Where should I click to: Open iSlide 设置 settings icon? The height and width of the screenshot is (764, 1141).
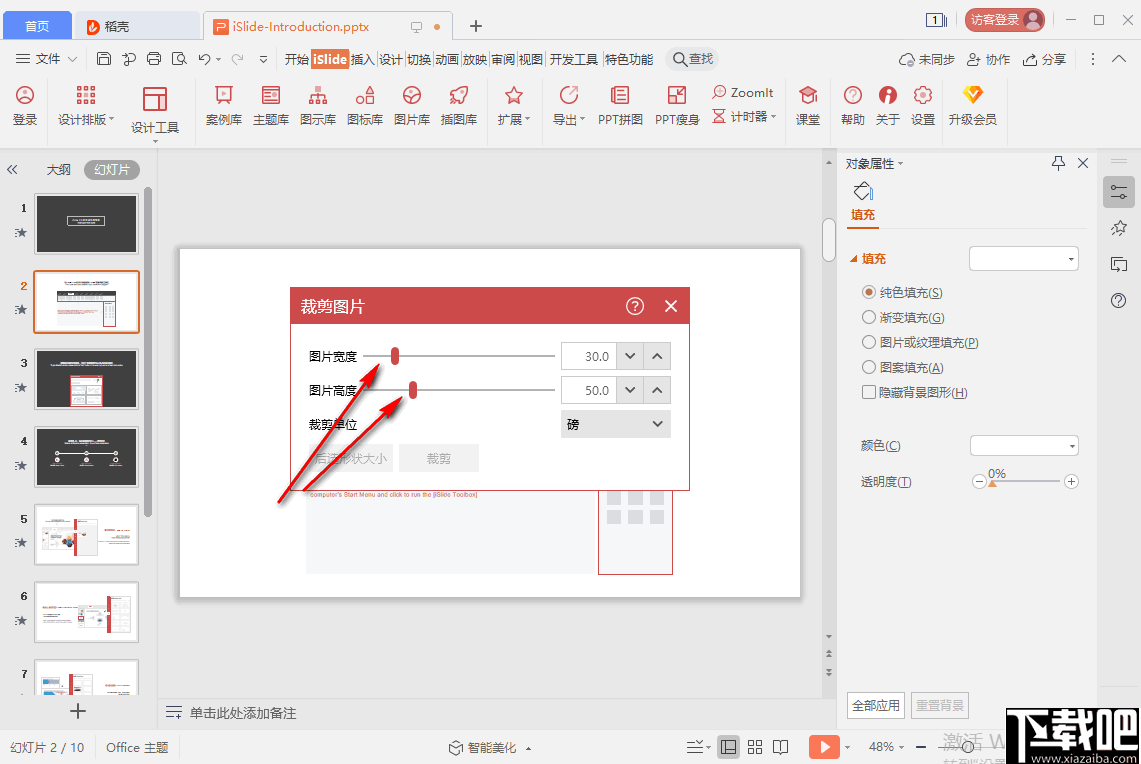[x=922, y=107]
